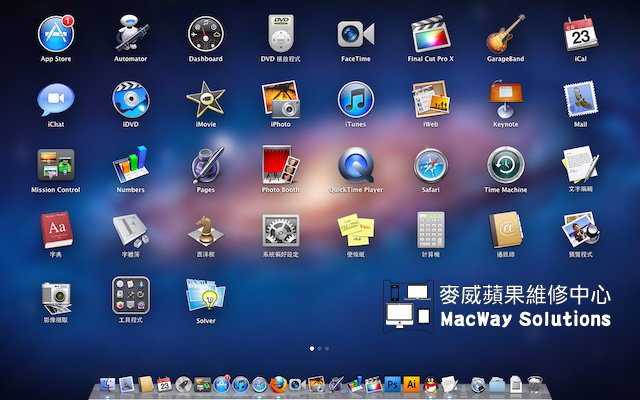Viewport: 640px width, 400px height.
Task: Launch Firefox from the Dock
Action: [x=278, y=384]
